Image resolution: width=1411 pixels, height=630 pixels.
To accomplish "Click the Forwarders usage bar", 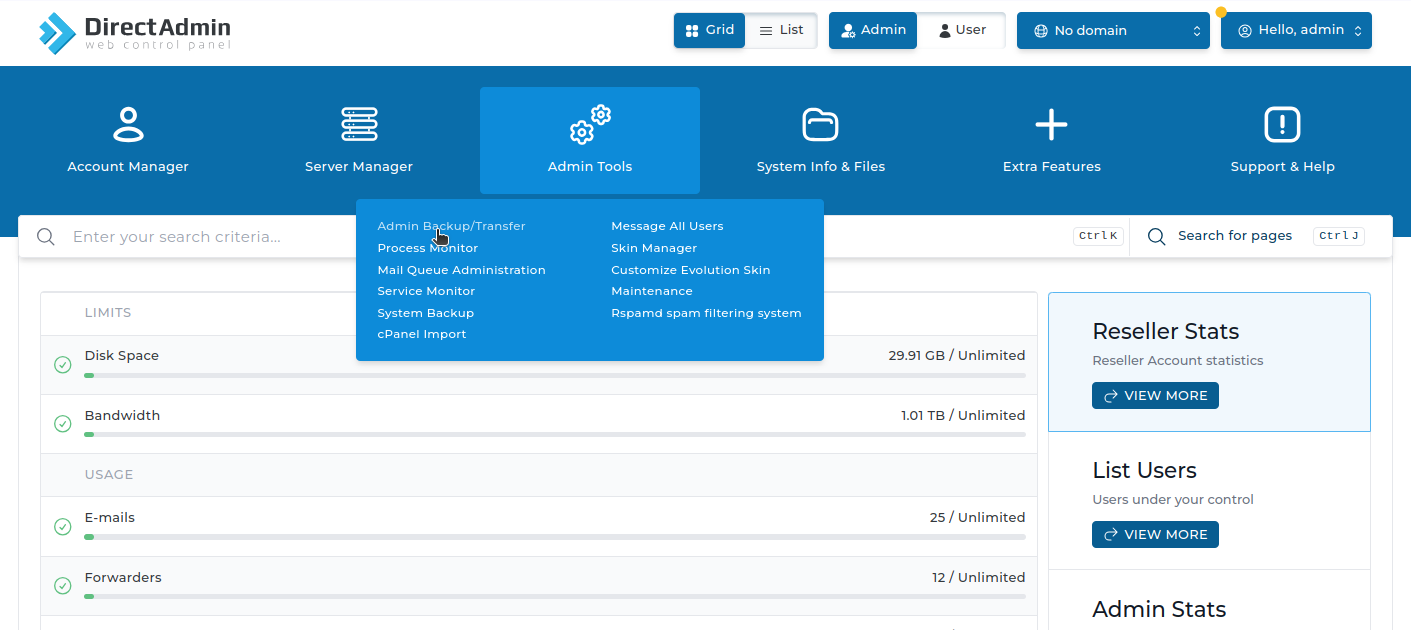I will coord(555,597).
